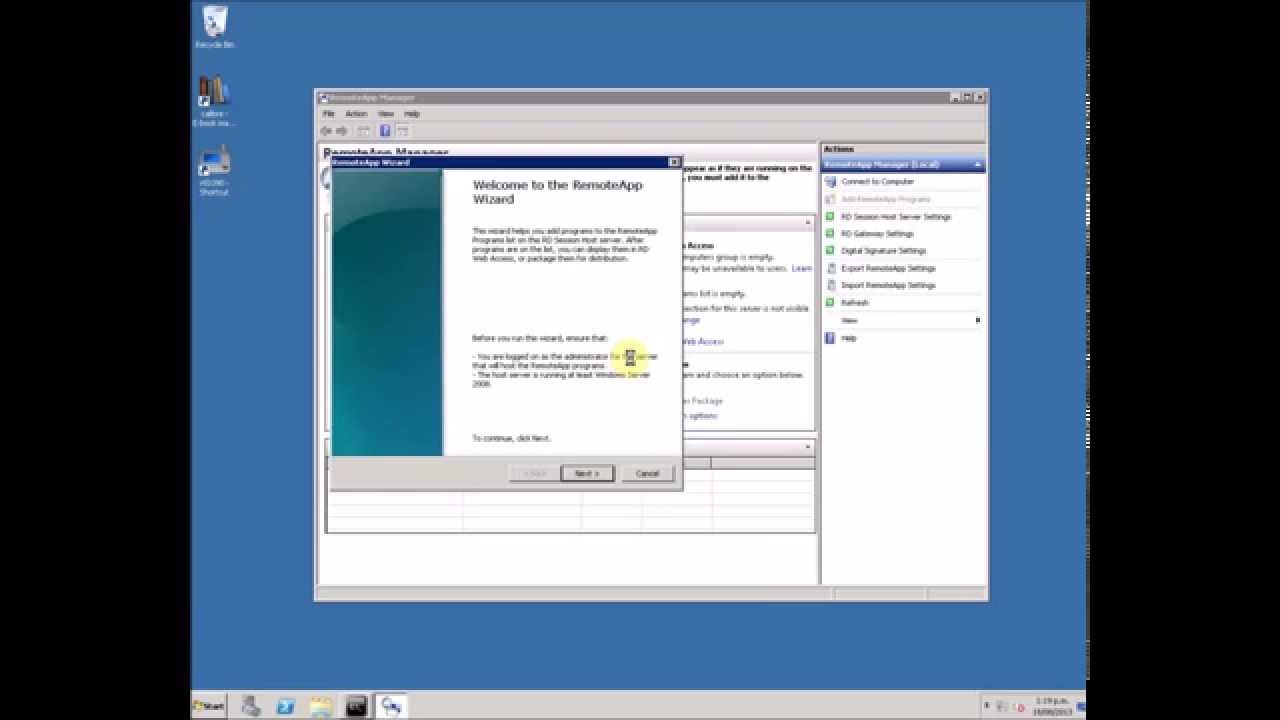The width and height of the screenshot is (1280, 720).
Task: Open the File menu
Action: (328, 114)
